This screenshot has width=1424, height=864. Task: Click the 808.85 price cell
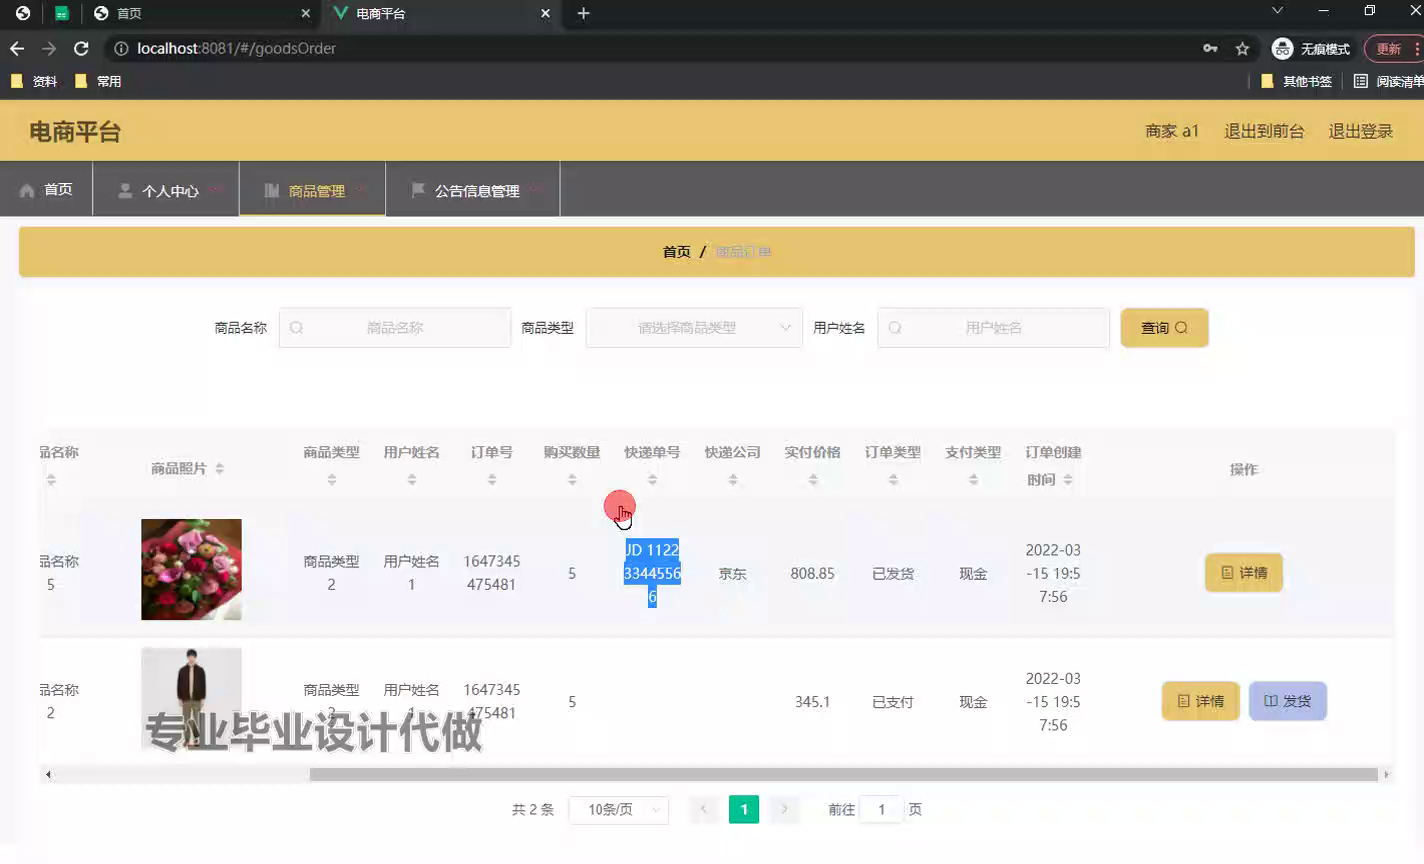[812, 574]
